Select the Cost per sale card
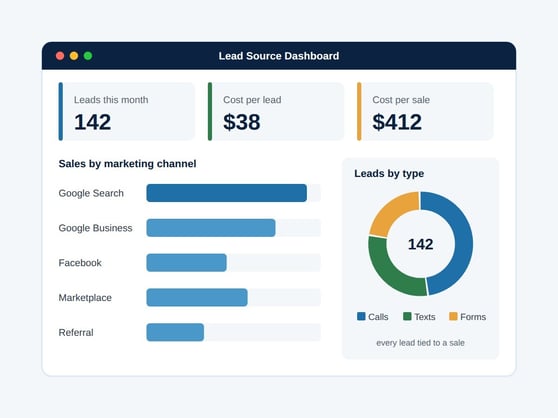The width and height of the screenshot is (558, 418). 425,111
